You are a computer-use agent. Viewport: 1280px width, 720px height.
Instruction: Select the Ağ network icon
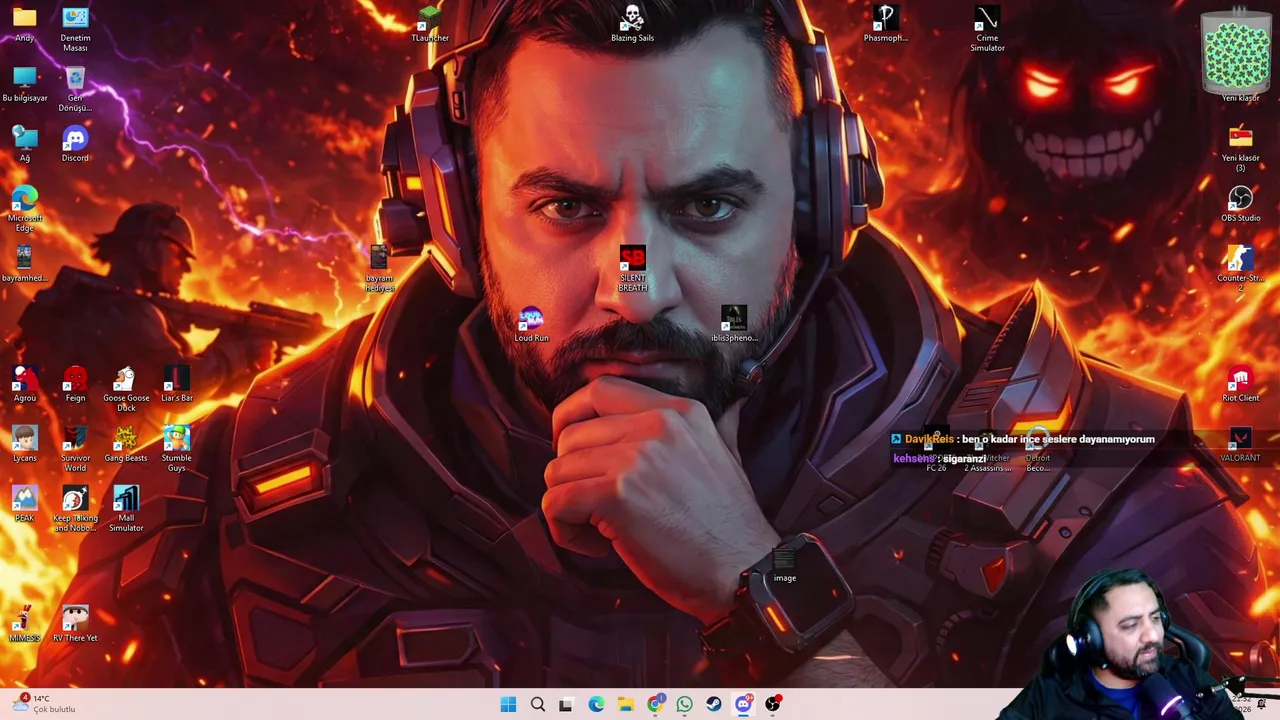pos(25,145)
